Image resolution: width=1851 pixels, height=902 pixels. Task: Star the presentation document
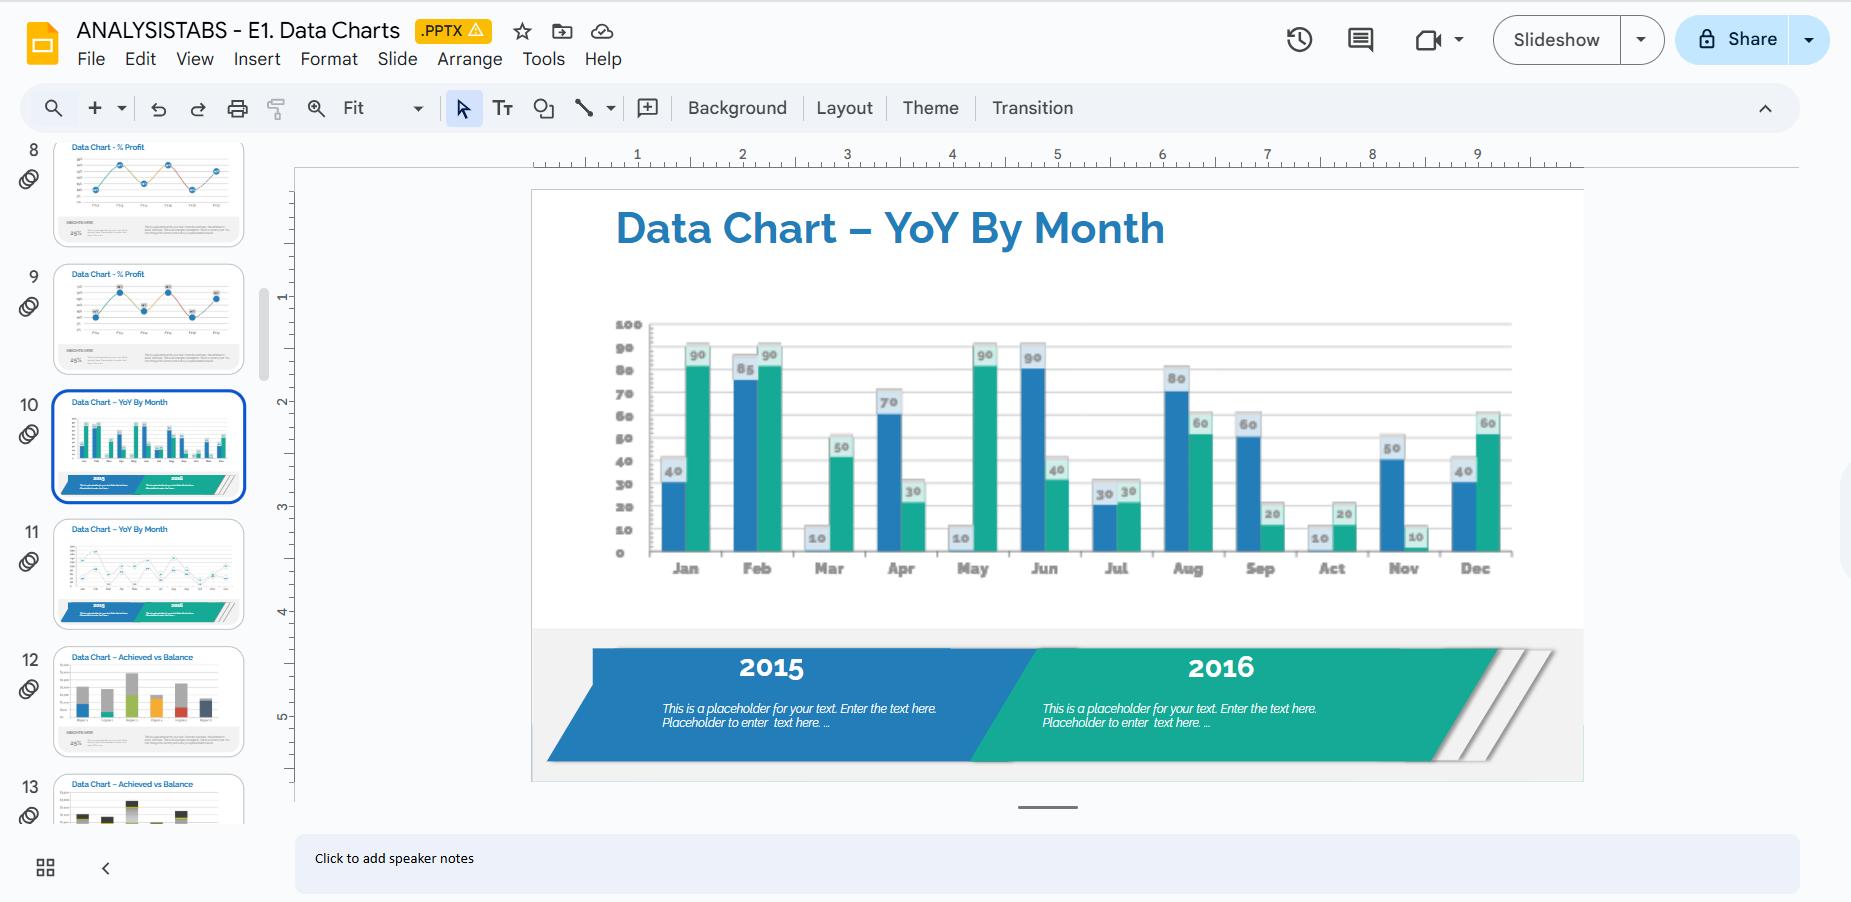pyautogui.click(x=522, y=31)
